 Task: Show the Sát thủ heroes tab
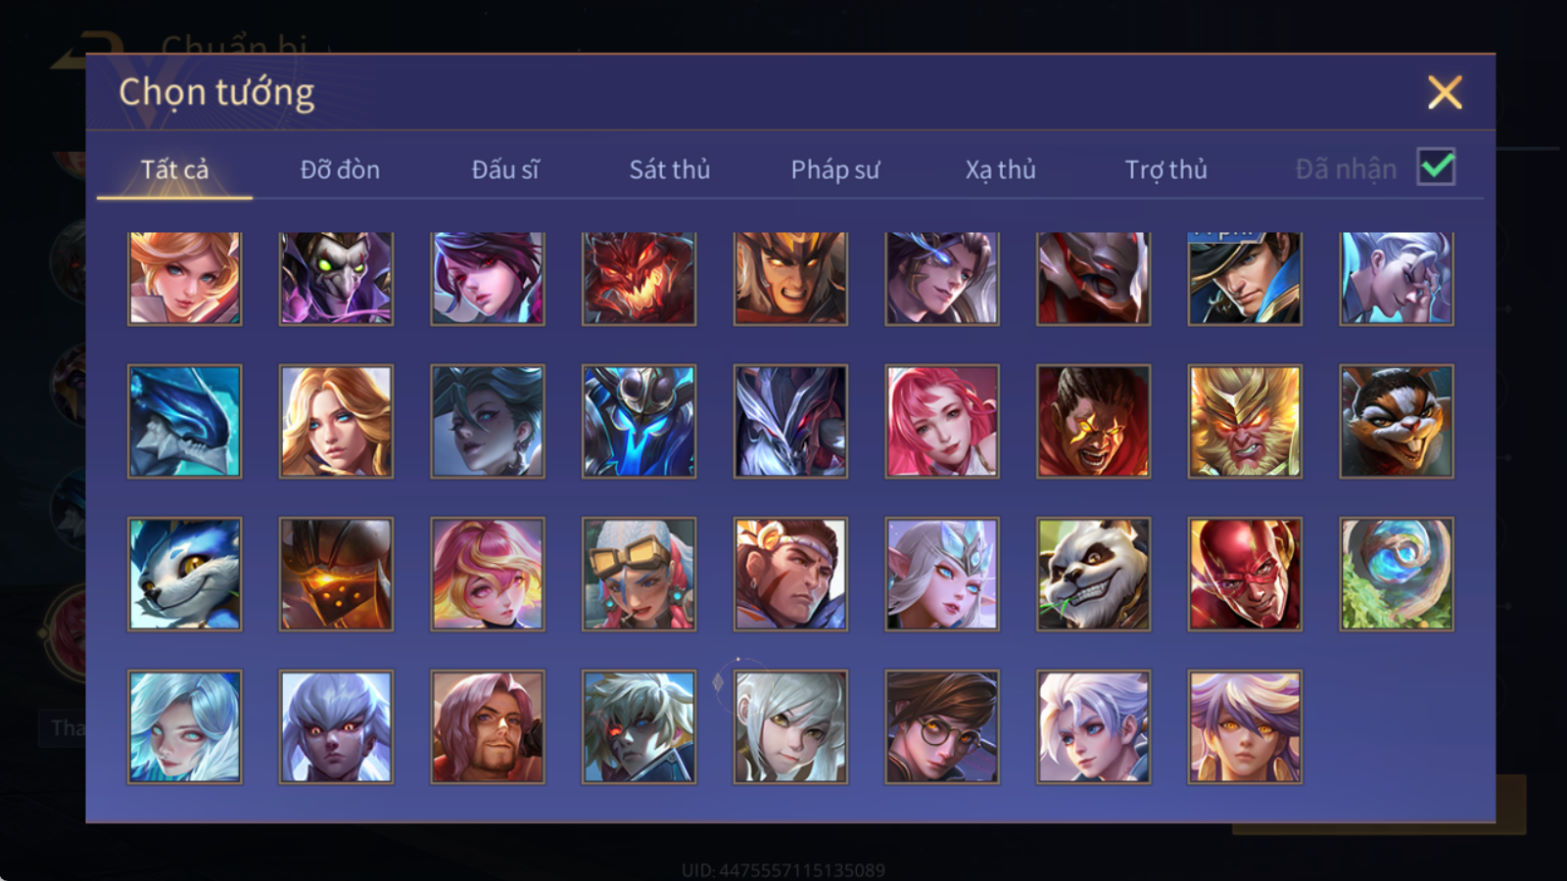669,170
